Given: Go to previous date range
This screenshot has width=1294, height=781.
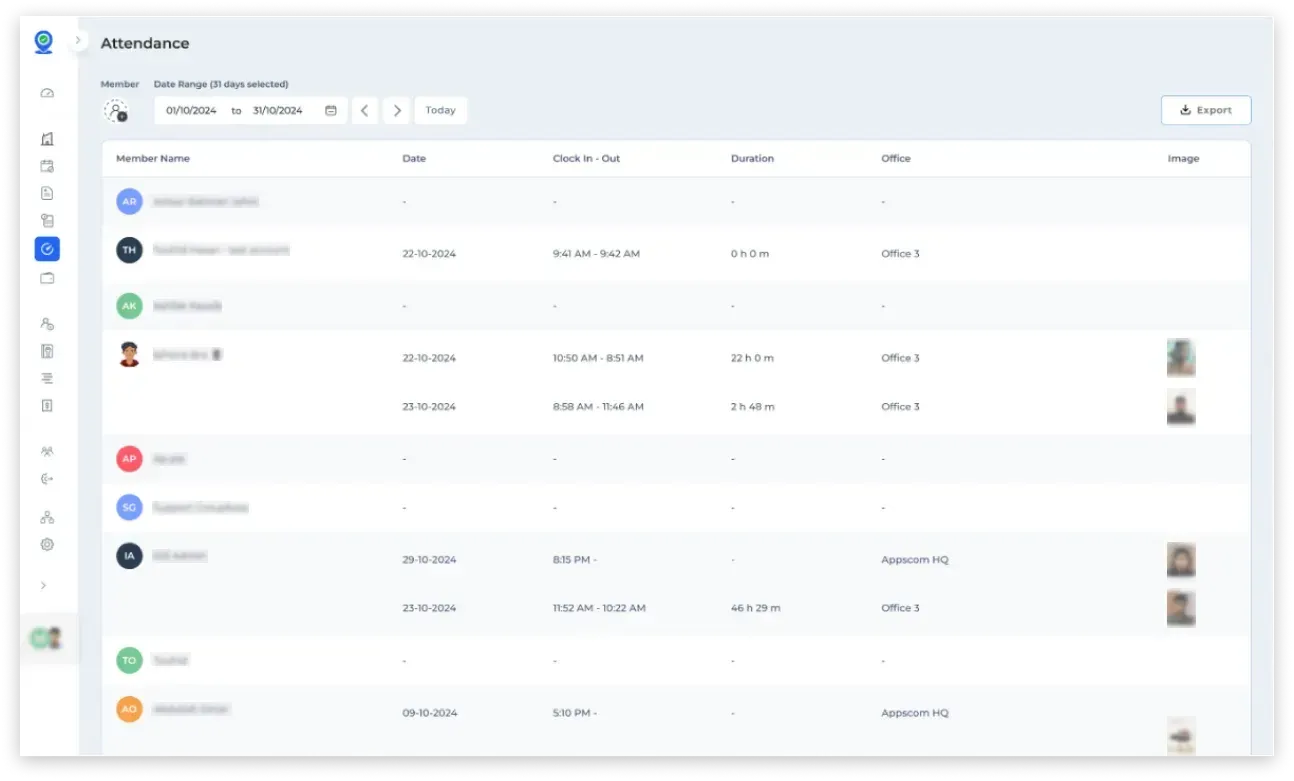Looking at the screenshot, I should tap(364, 111).
